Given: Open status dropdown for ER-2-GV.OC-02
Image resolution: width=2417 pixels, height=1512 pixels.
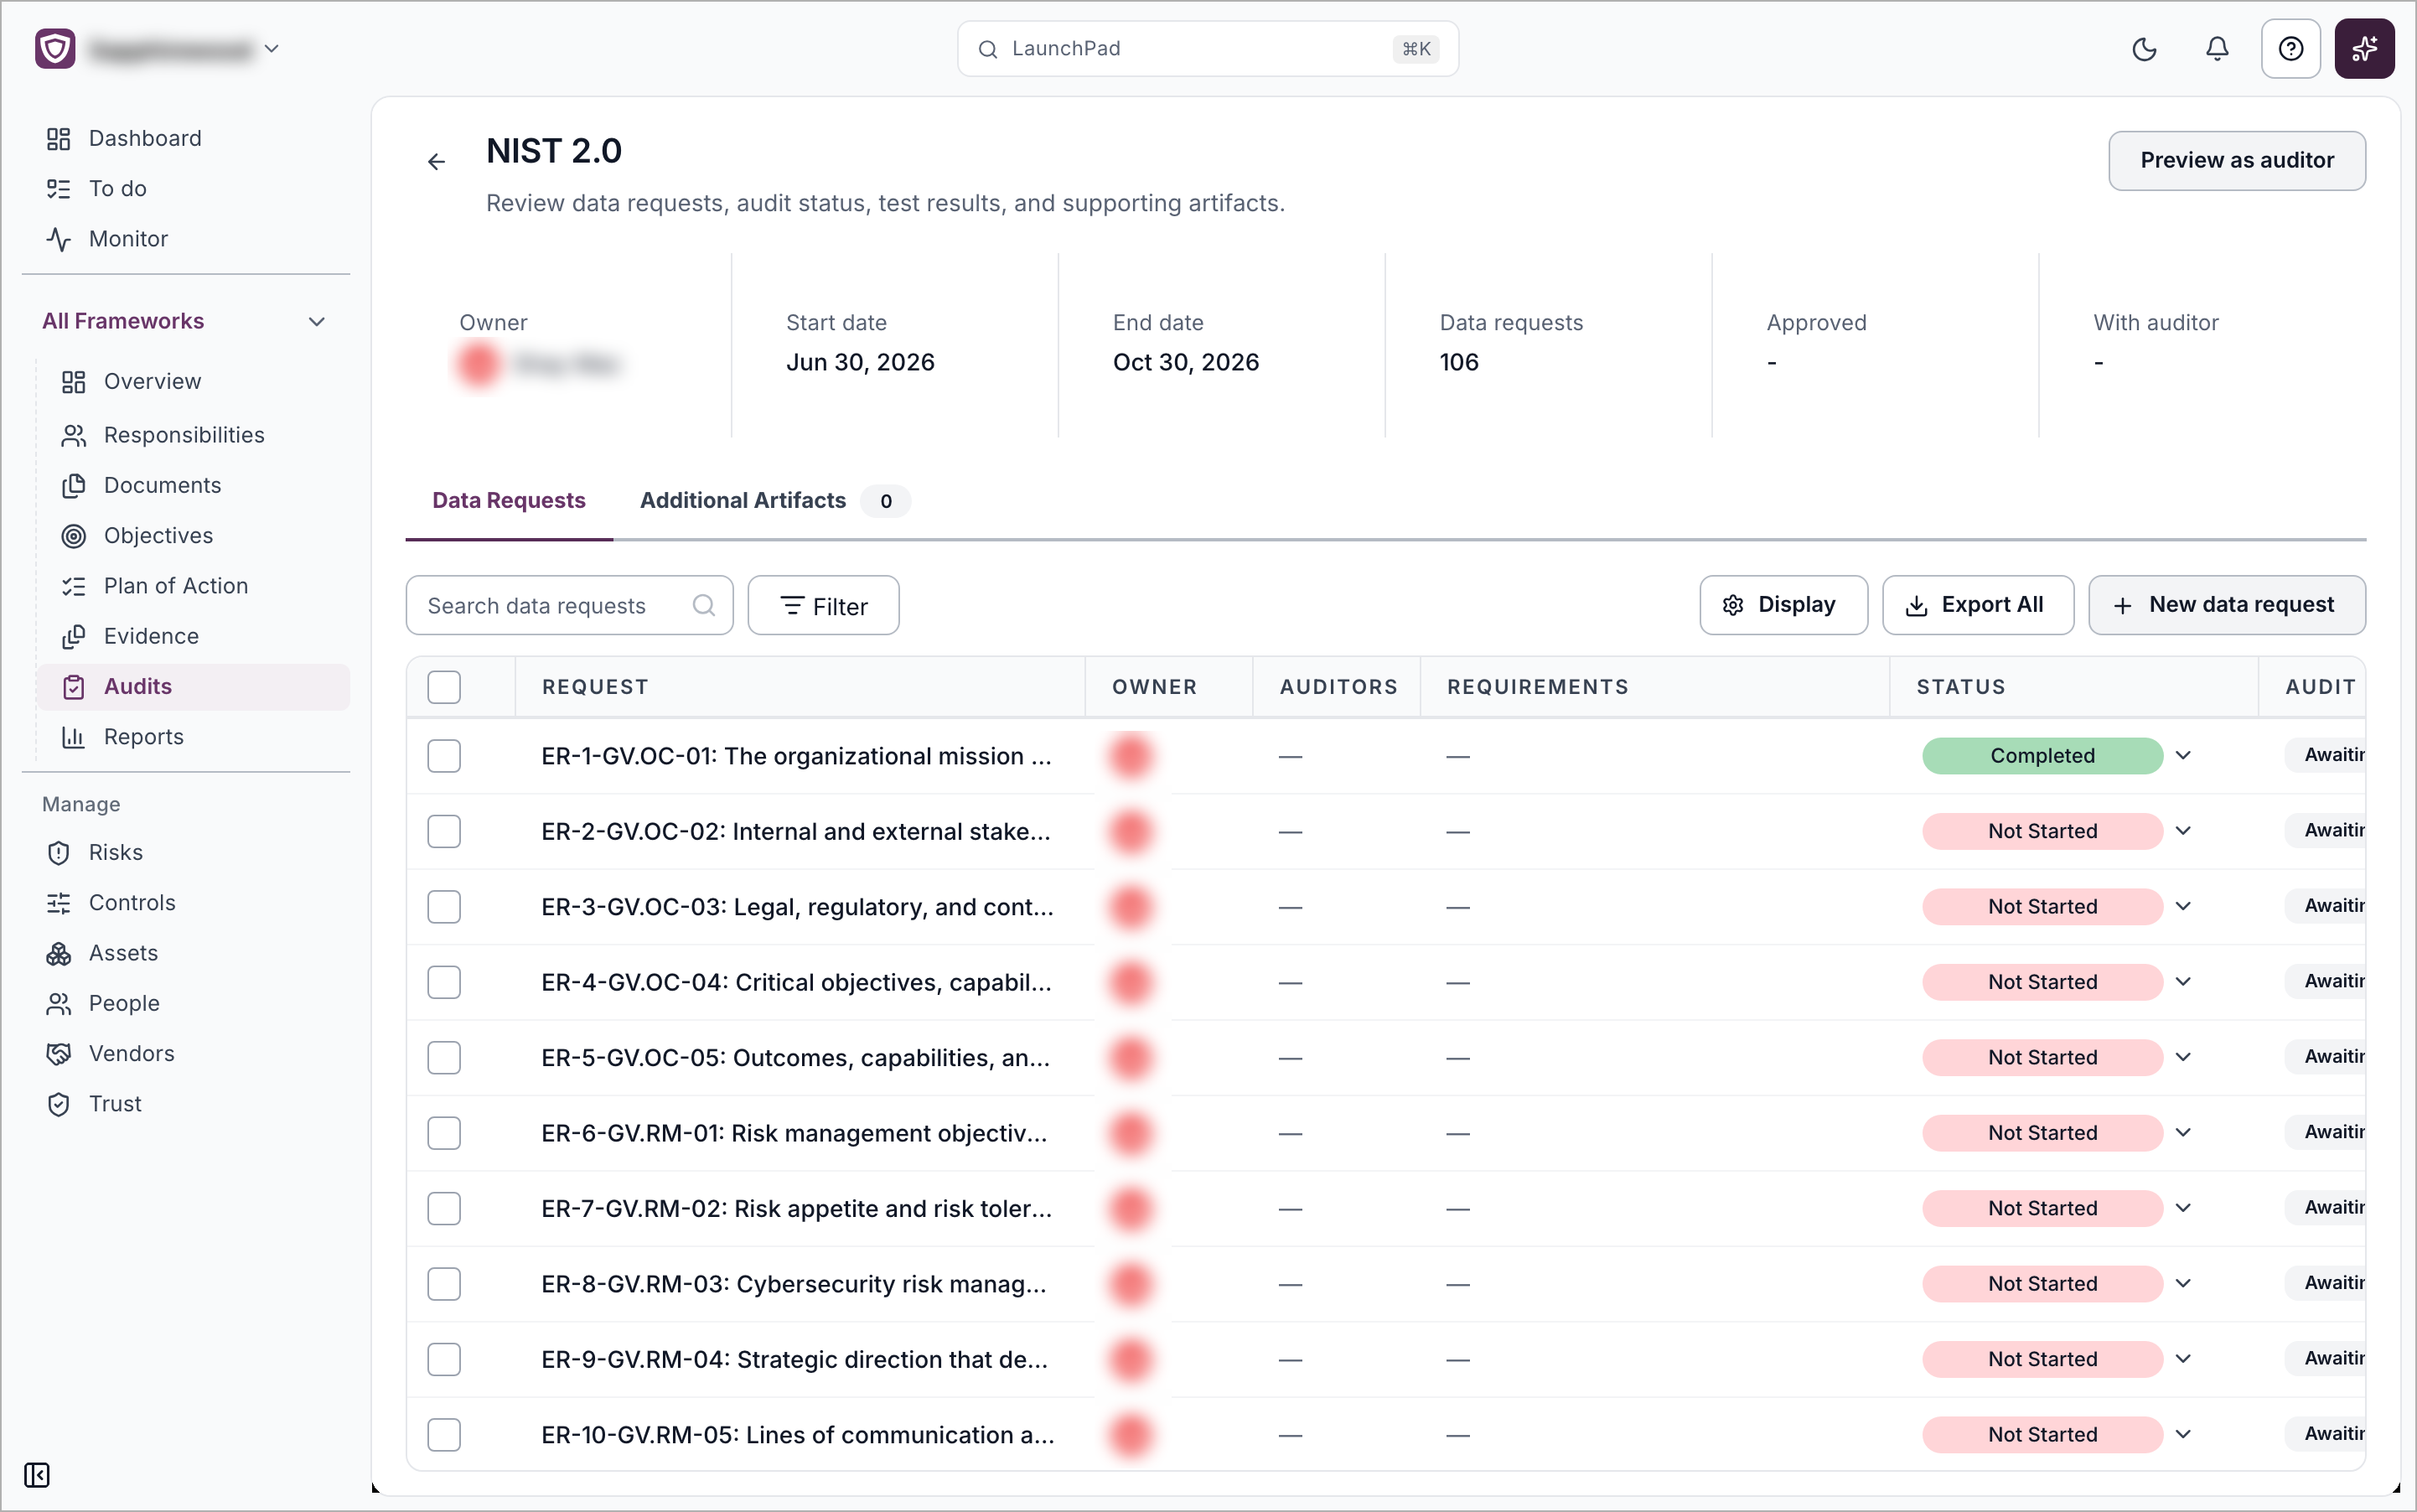Looking at the screenshot, I should click(x=2184, y=831).
